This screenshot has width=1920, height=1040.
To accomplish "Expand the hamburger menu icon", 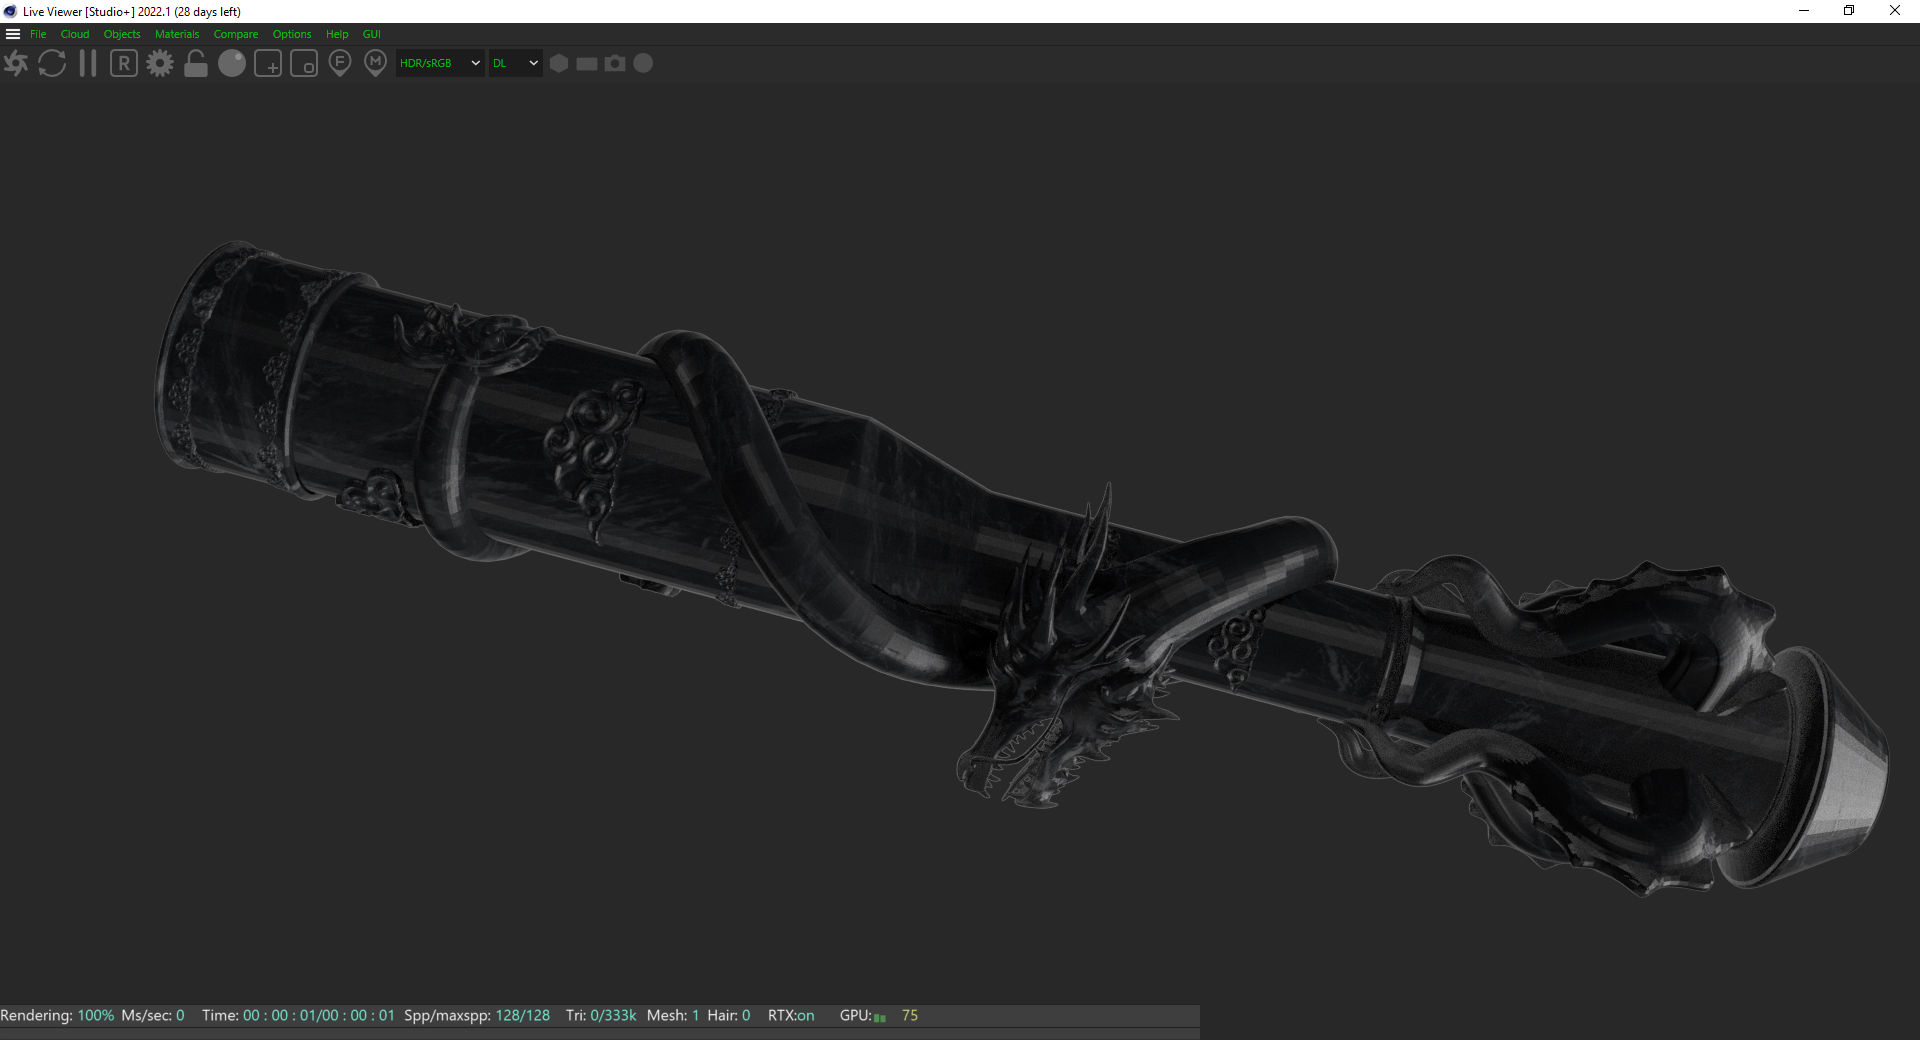I will [x=13, y=34].
